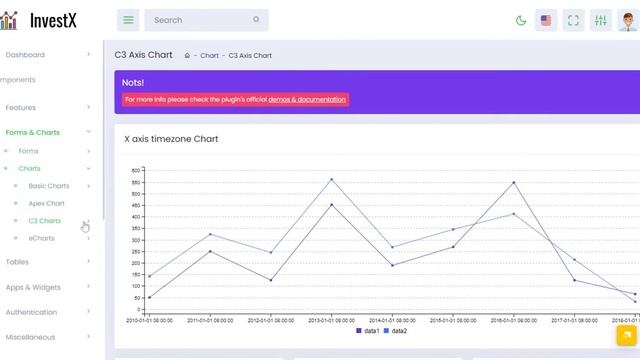Click the home icon in breadcrumb

(187, 55)
